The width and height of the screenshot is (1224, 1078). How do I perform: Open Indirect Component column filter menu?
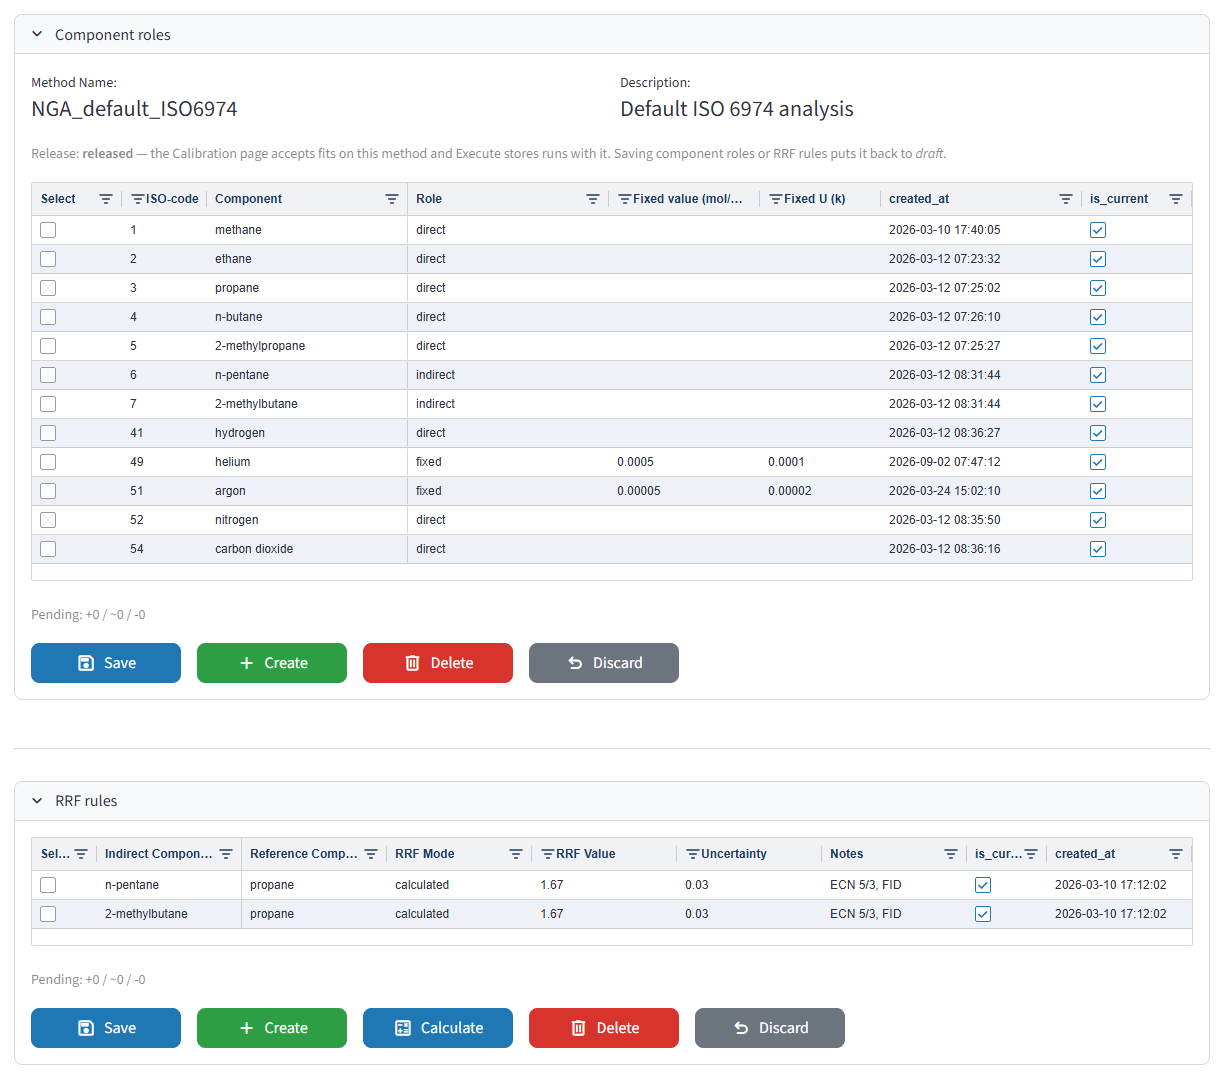(x=226, y=854)
